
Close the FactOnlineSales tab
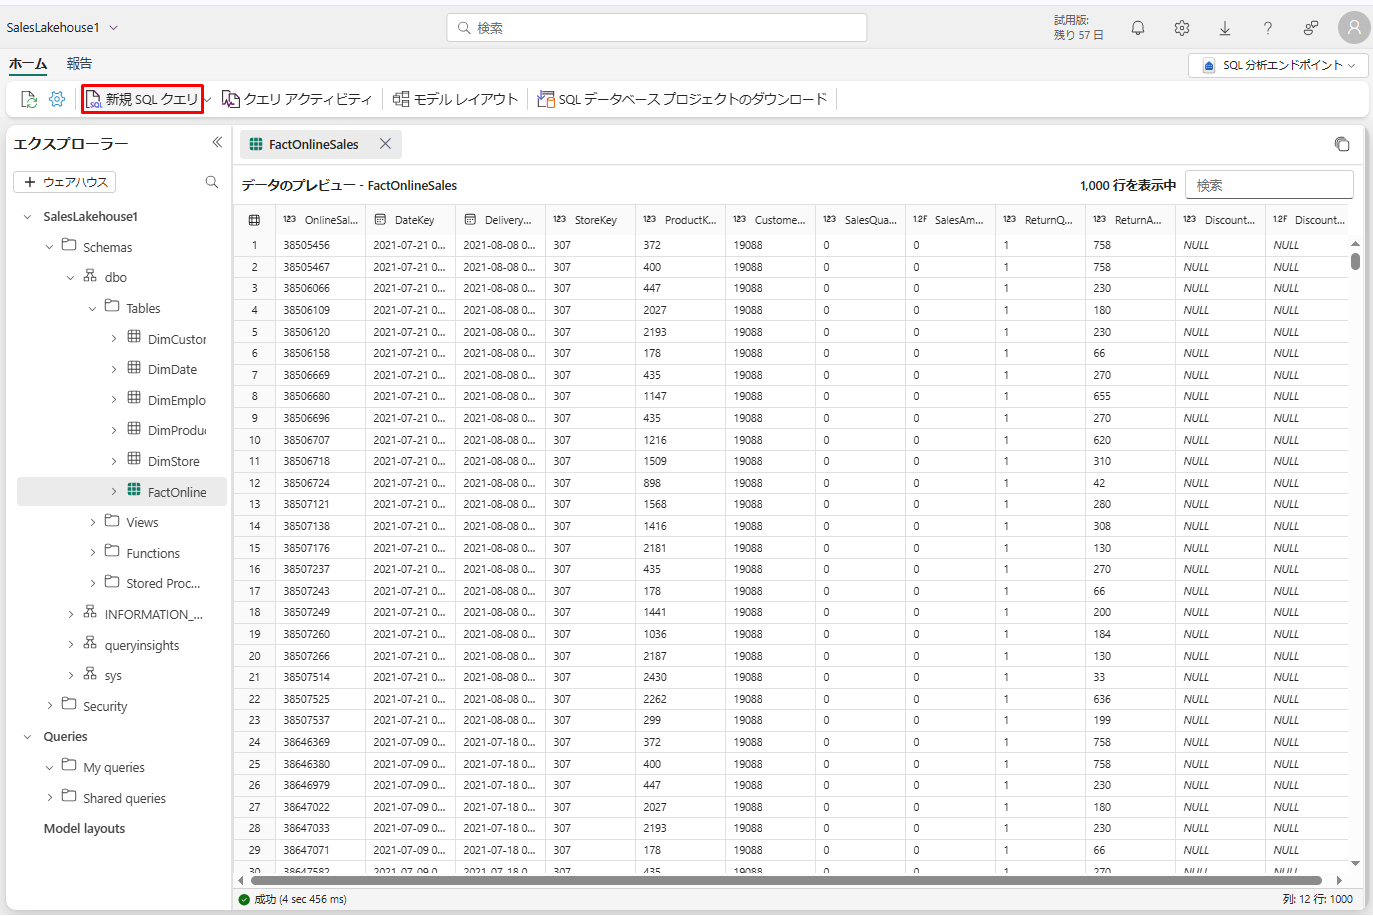385,144
